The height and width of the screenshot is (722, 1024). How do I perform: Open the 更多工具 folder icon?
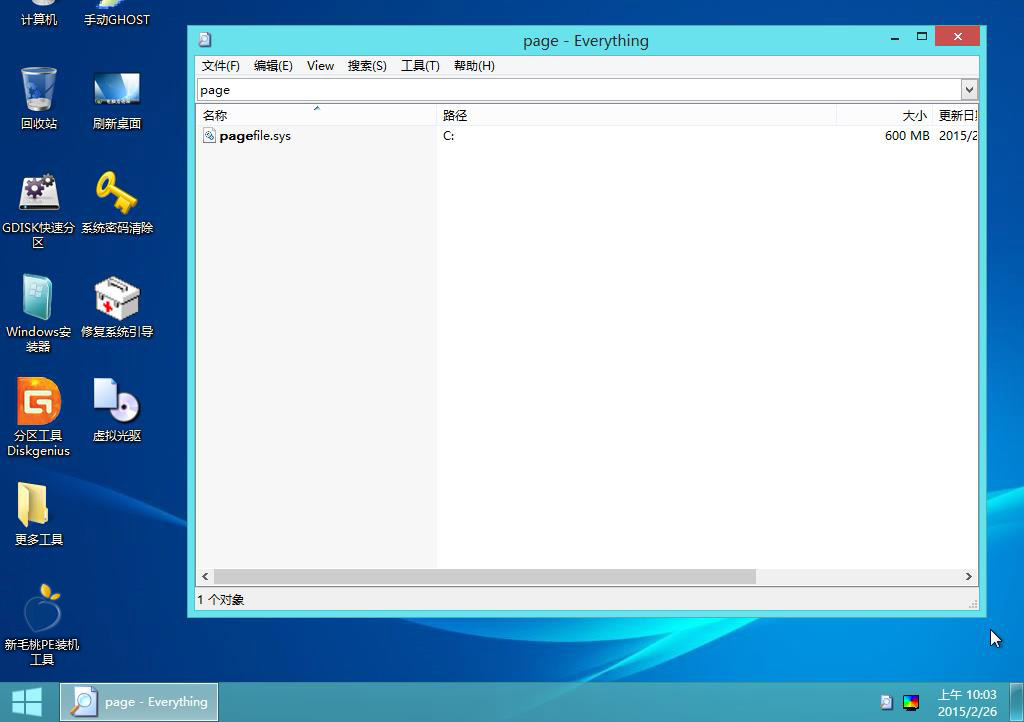tap(39, 514)
